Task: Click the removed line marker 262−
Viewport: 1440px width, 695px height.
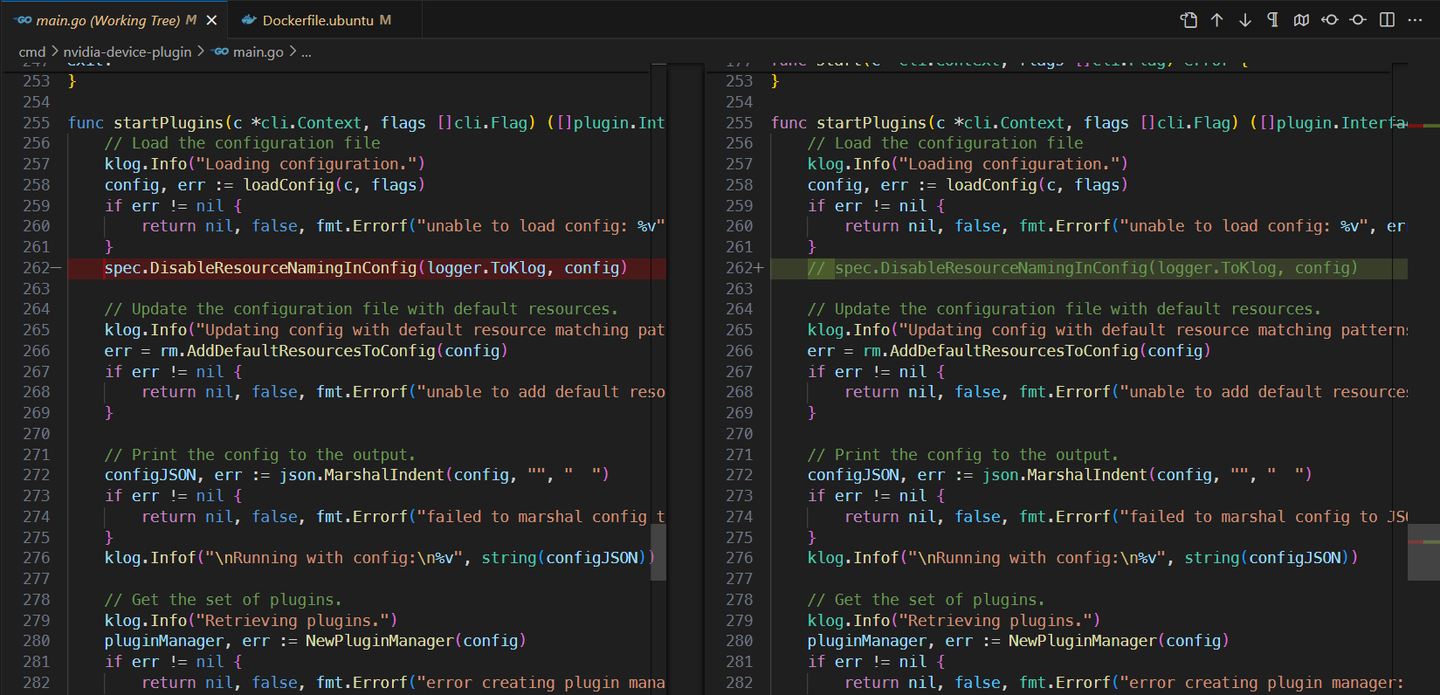Action: coord(42,268)
